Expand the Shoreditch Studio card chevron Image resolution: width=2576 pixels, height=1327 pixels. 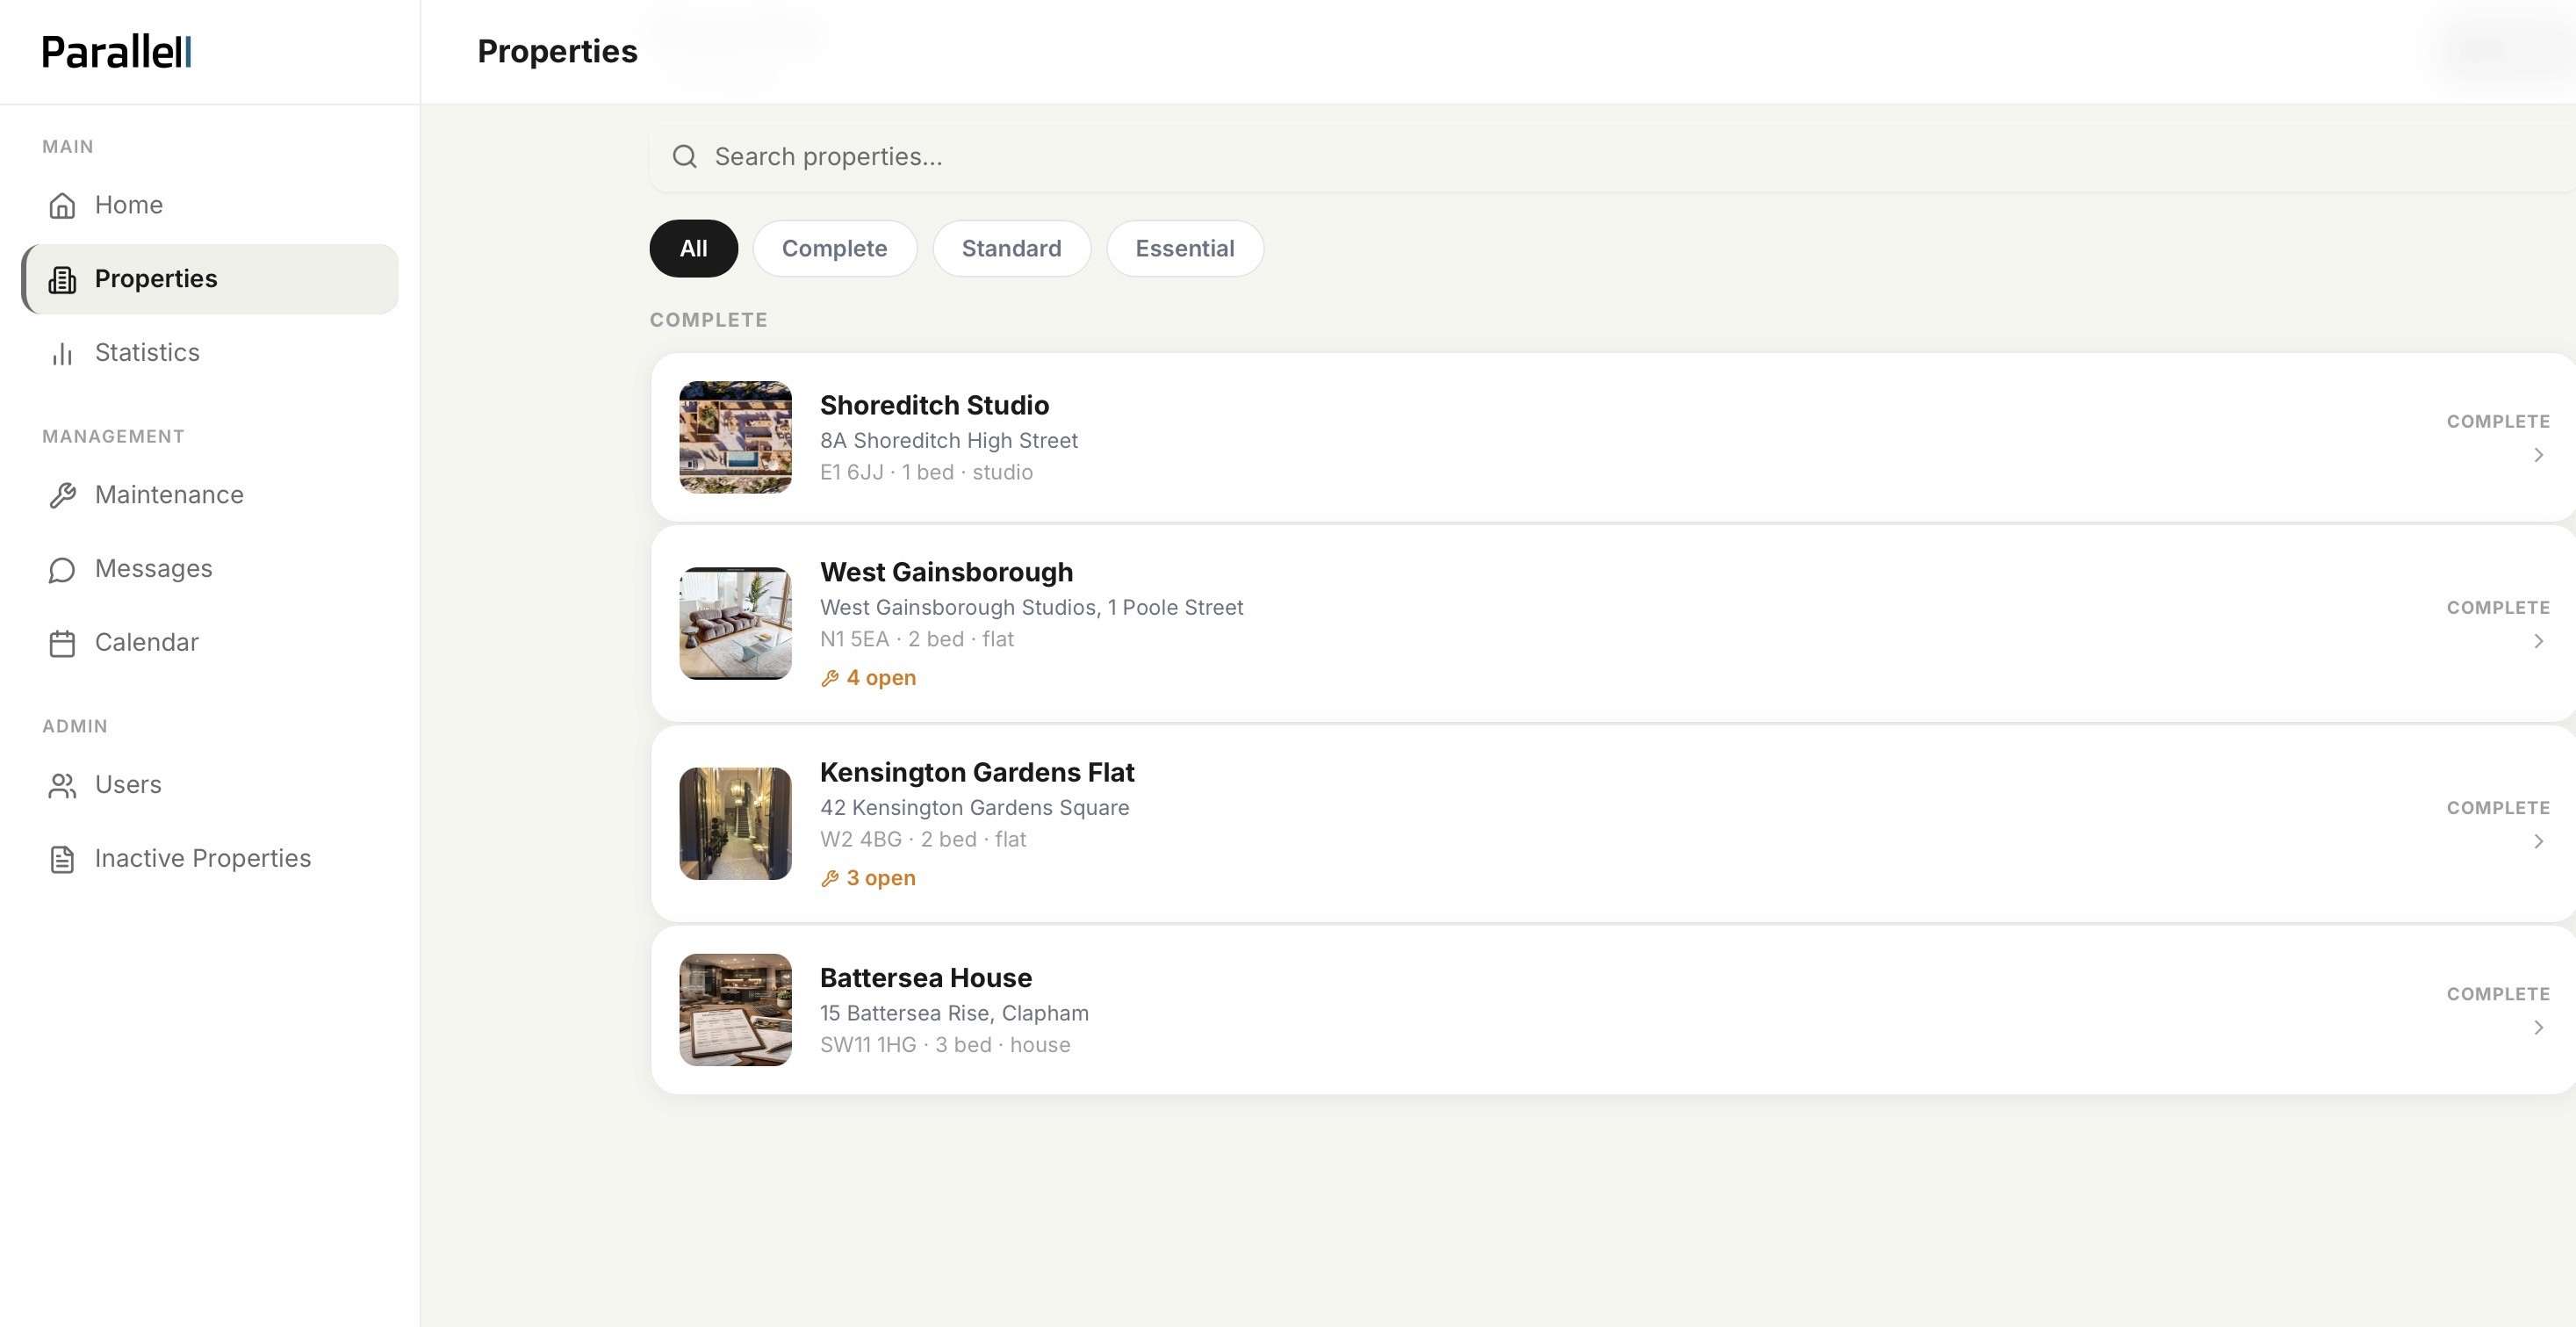tap(2538, 455)
